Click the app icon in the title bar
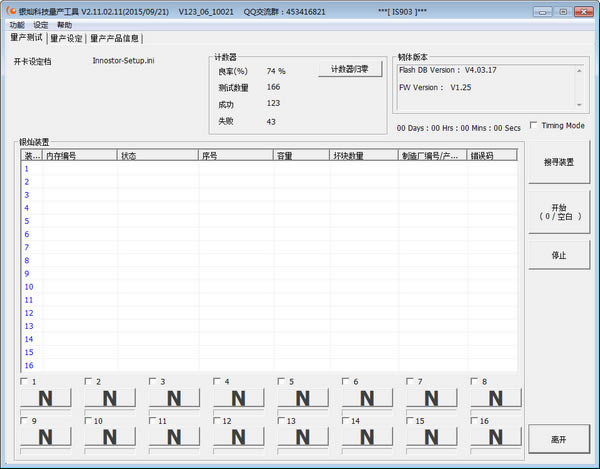This screenshot has width=600, height=469. click(11, 11)
